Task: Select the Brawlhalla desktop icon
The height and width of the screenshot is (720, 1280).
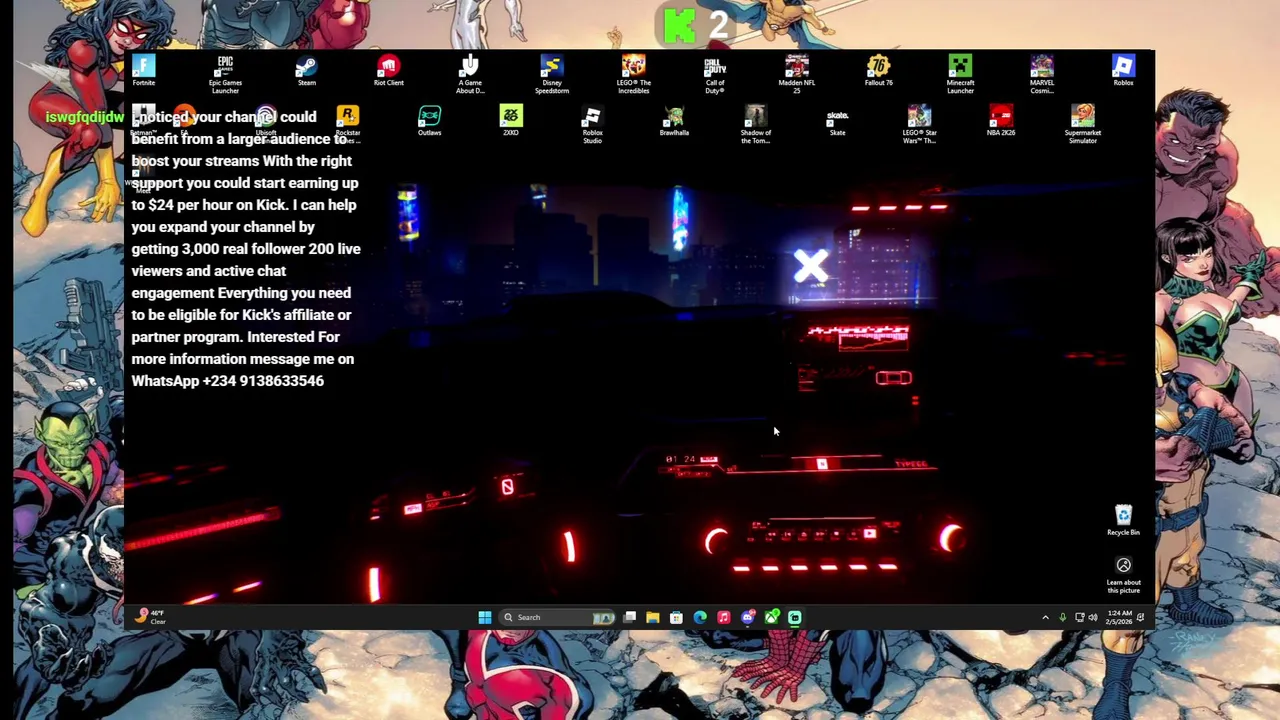Action: tap(674, 121)
